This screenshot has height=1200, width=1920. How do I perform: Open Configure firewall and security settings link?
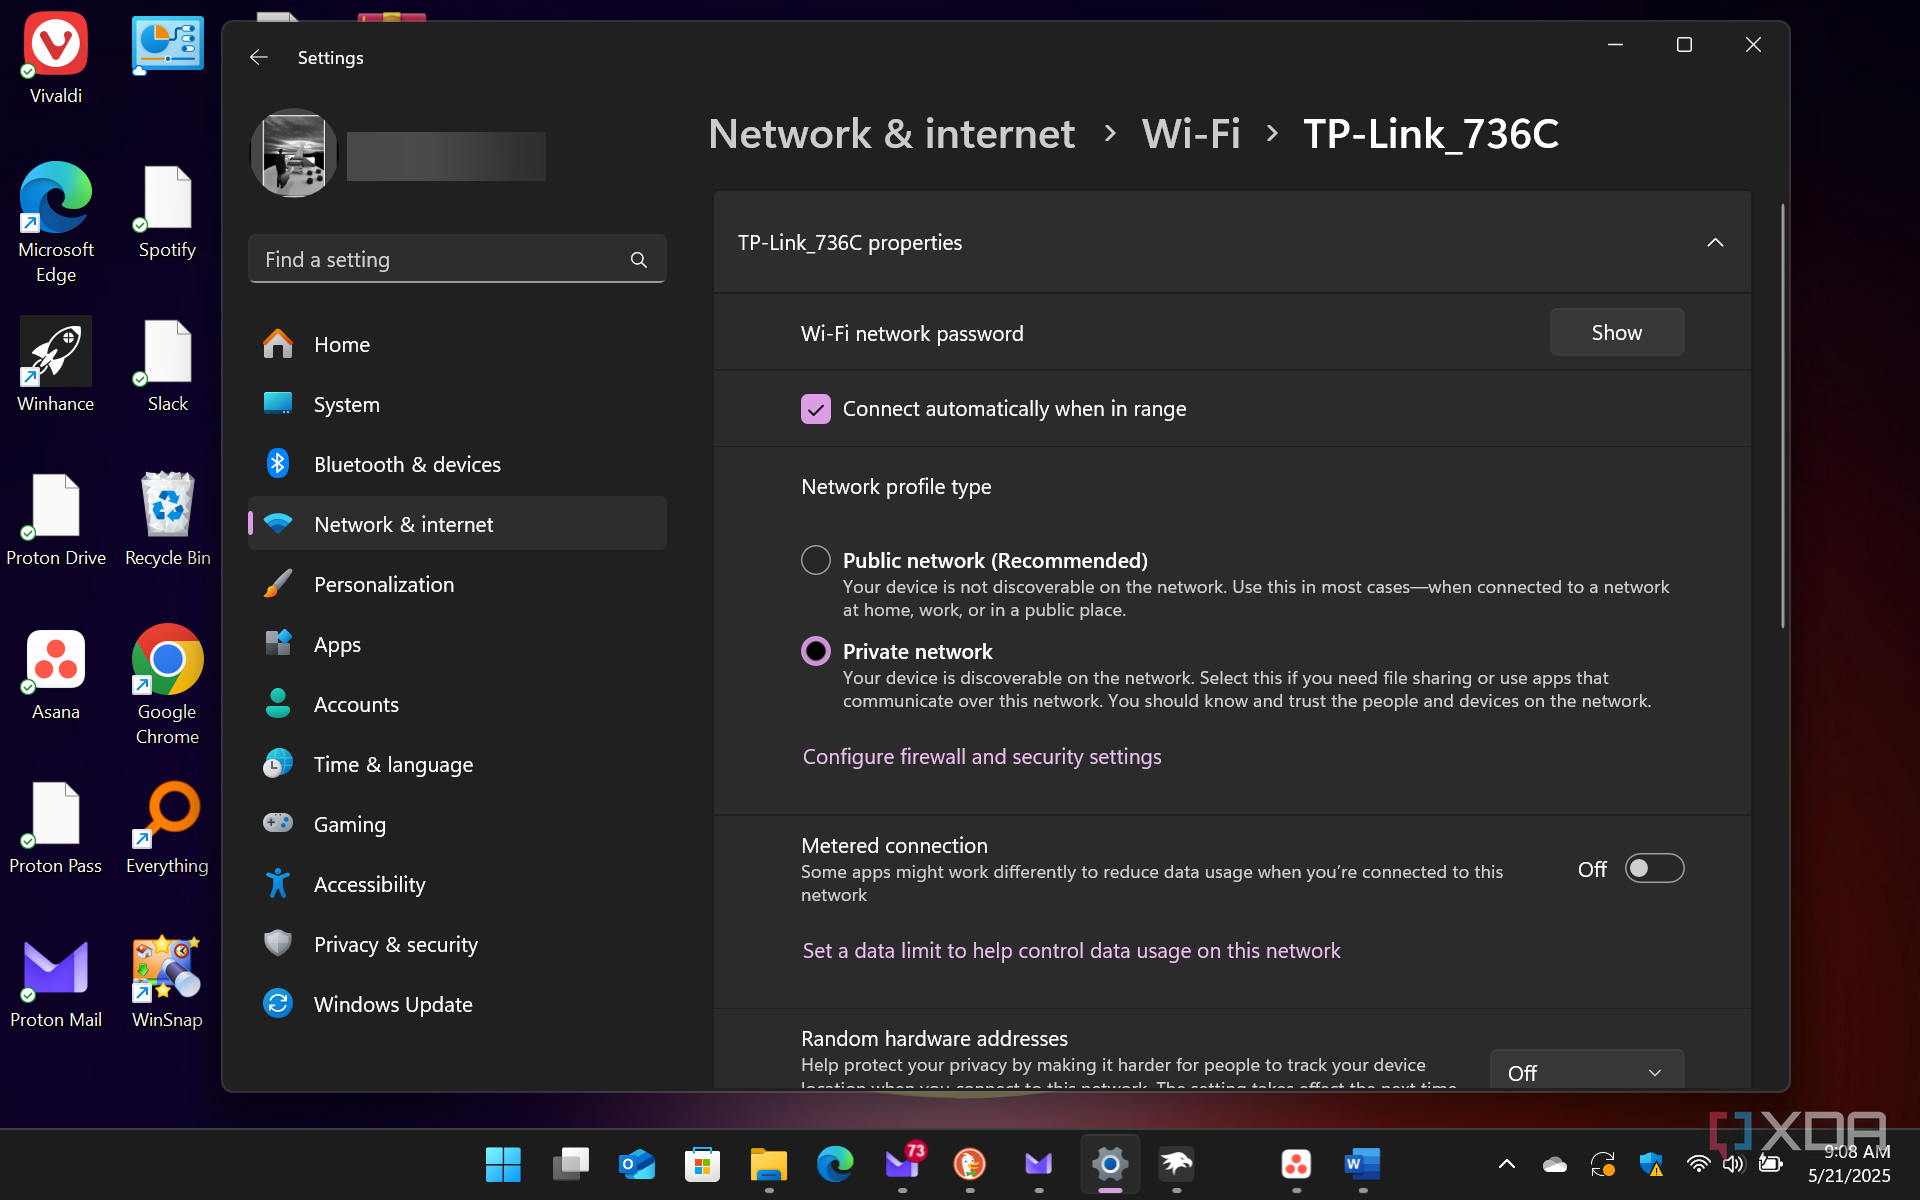pyautogui.click(x=982, y=757)
